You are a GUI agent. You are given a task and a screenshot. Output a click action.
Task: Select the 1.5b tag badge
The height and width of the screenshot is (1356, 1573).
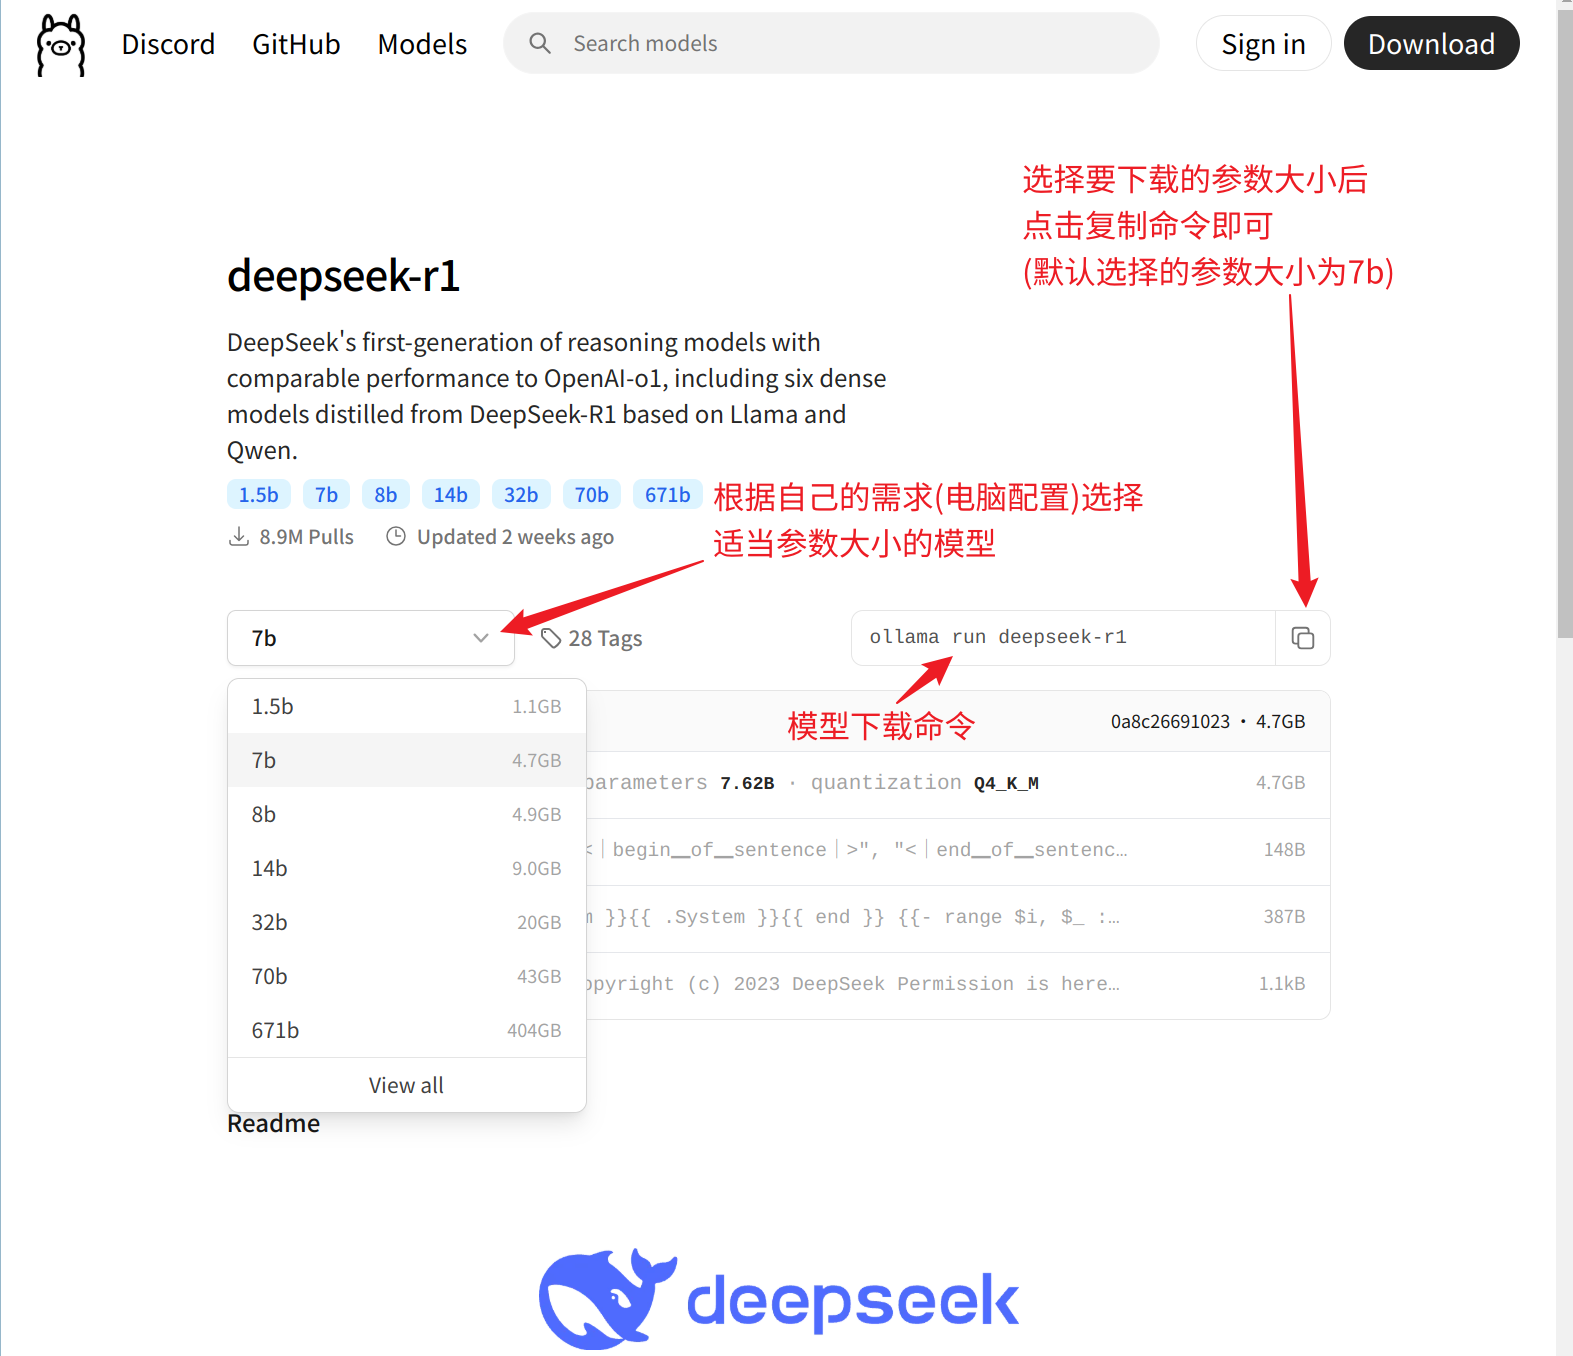[x=258, y=495]
